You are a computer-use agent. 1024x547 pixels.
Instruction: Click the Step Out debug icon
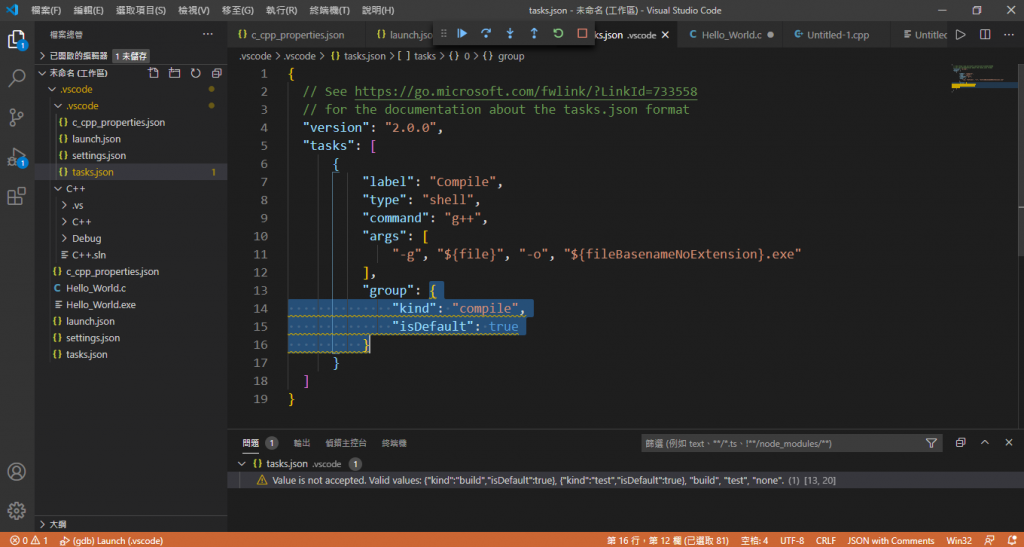pyautogui.click(x=534, y=34)
